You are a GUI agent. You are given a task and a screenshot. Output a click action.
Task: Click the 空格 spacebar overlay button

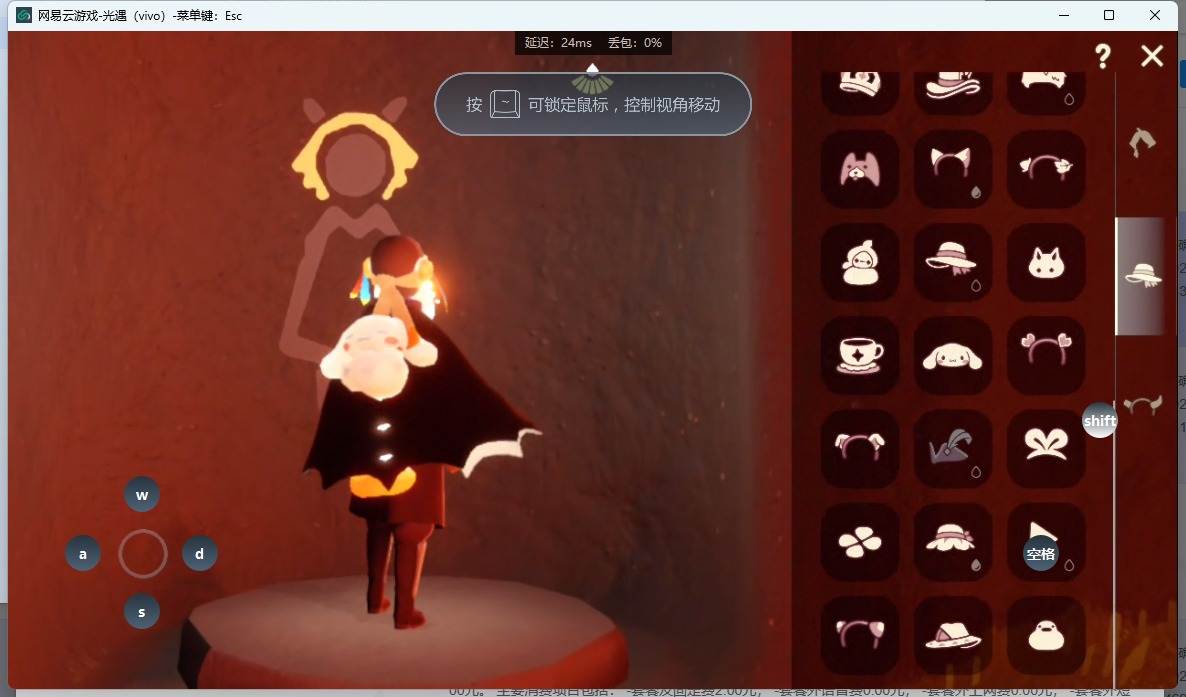click(x=1041, y=553)
